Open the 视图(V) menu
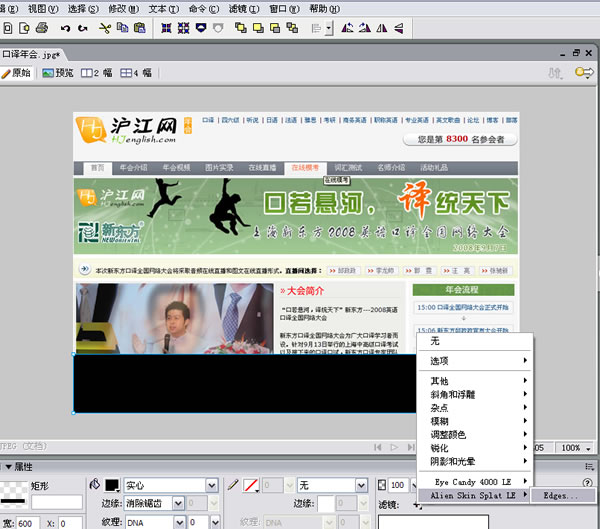 [x=43, y=8]
